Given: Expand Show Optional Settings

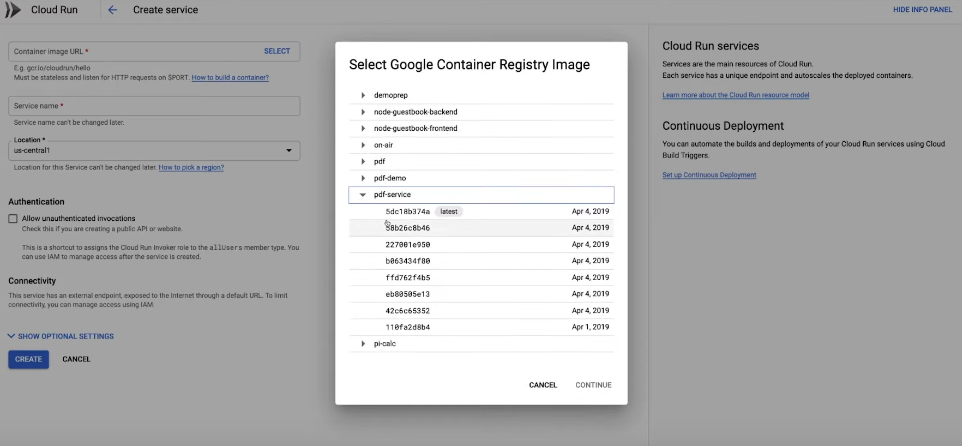Looking at the screenshot, I should (x=61, y=336).
